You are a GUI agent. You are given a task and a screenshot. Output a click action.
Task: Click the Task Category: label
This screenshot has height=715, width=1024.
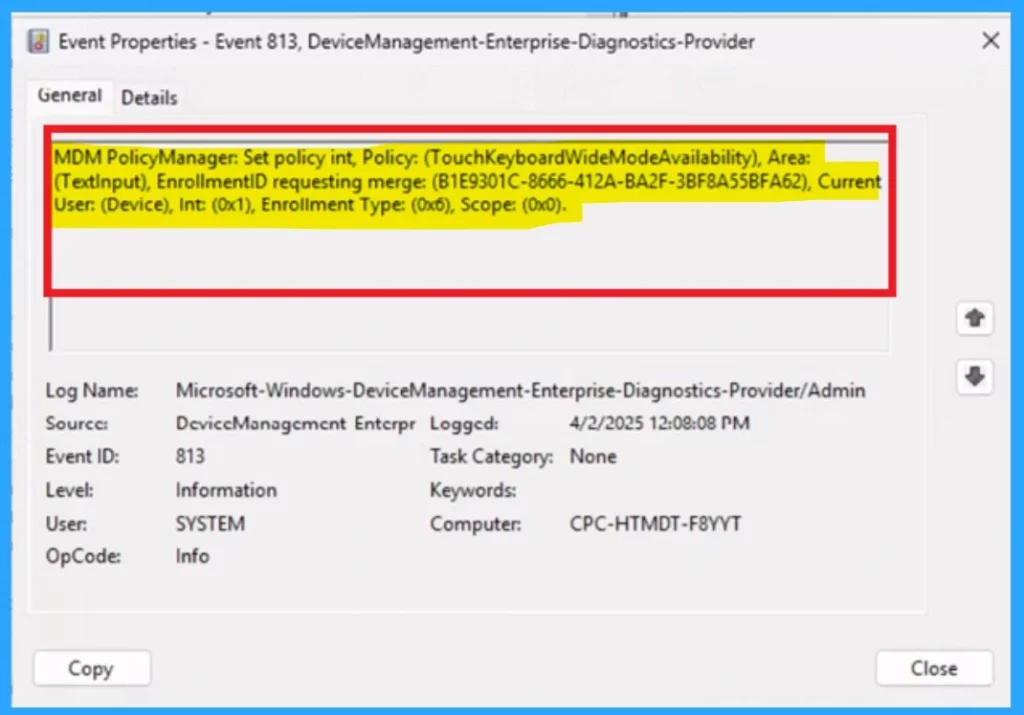point(491,456)
